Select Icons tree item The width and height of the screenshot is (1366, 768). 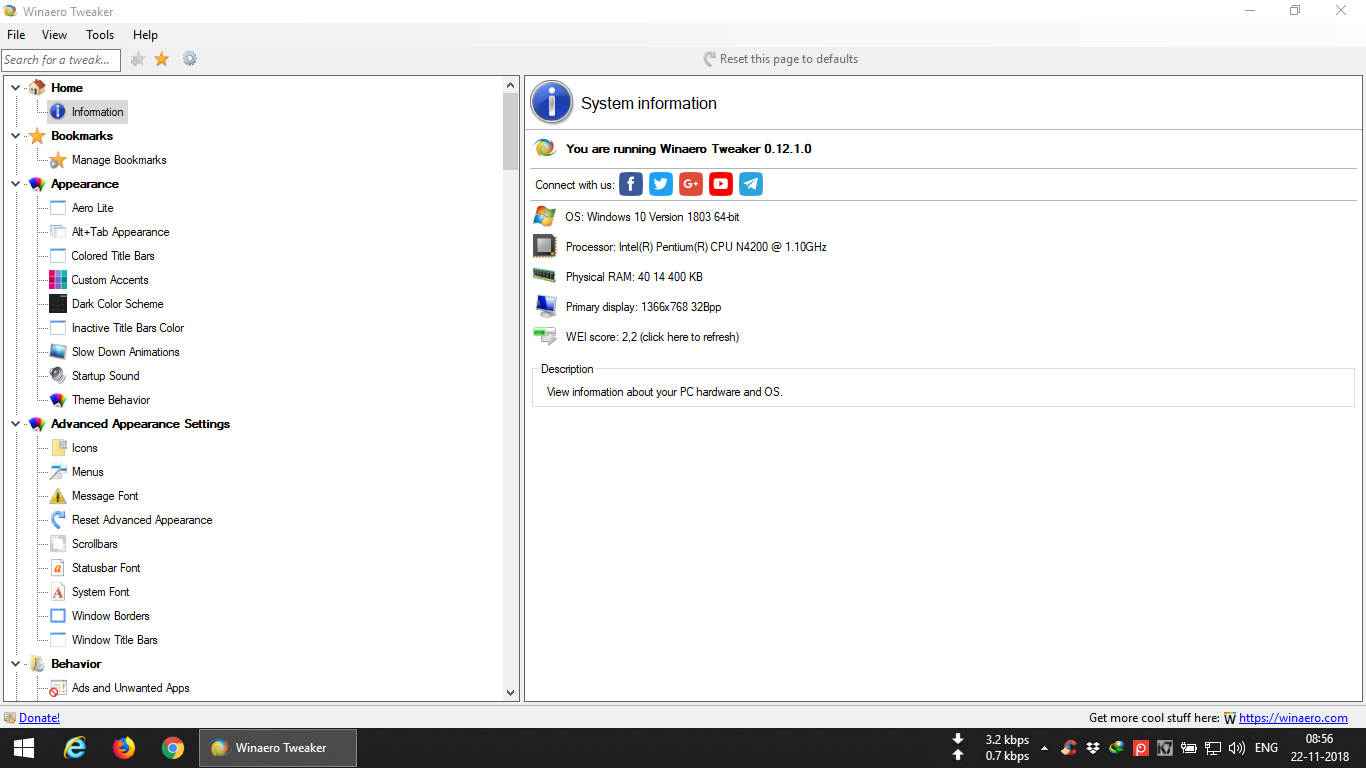pos(85,448)
